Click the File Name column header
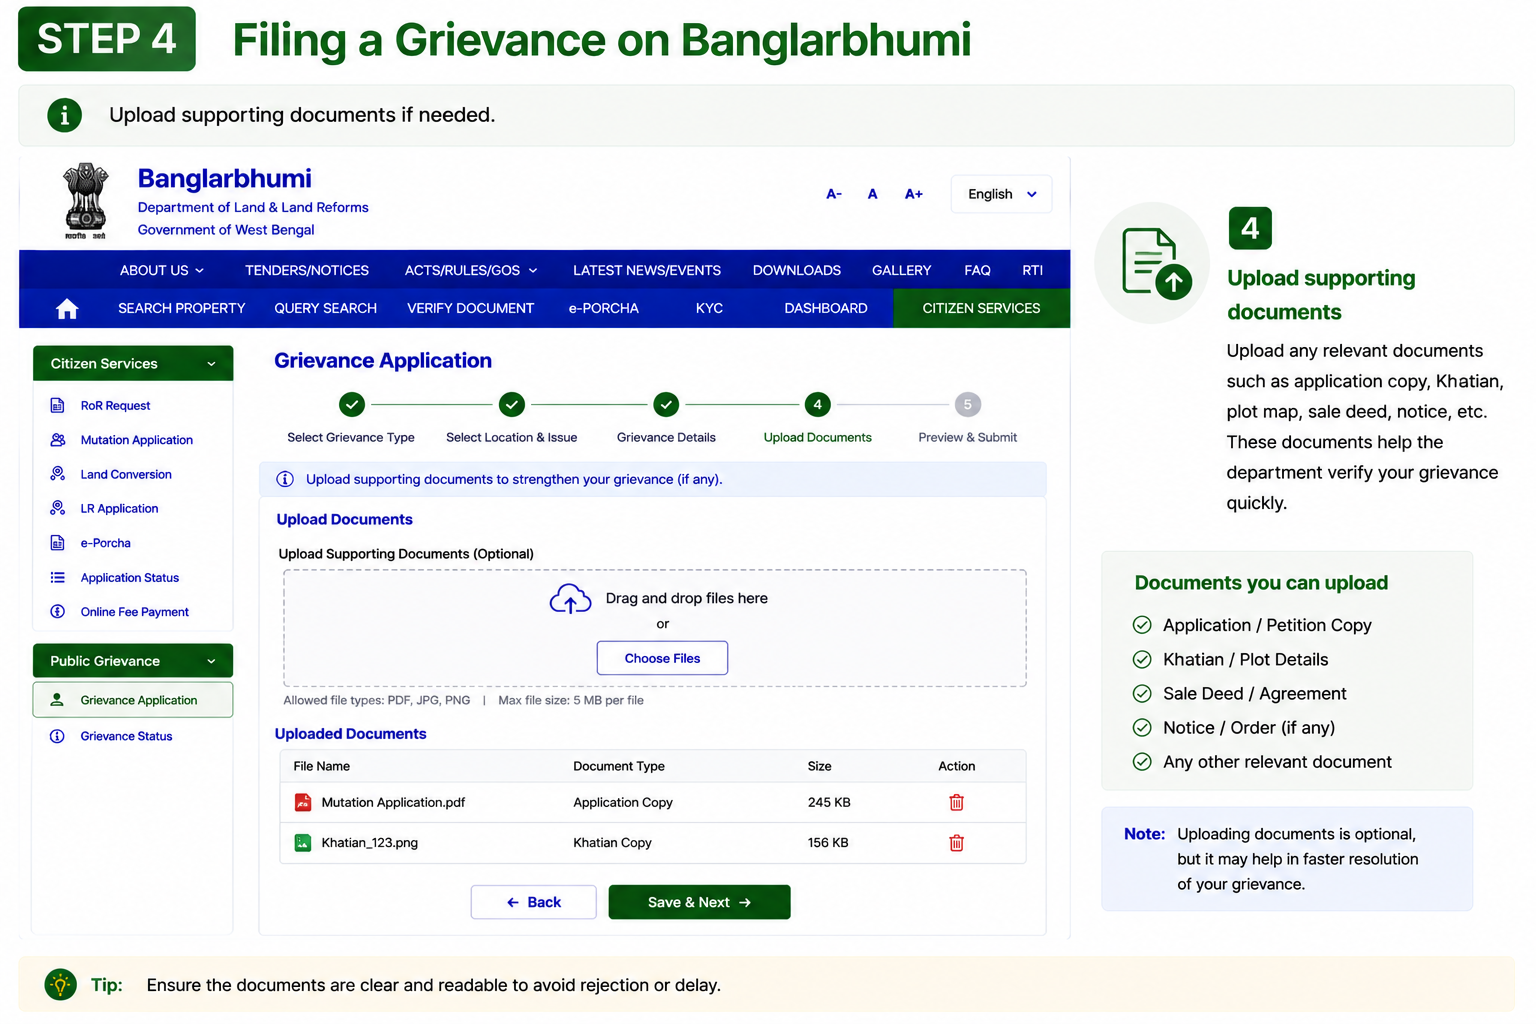The height and width of the screenshot is (1024, 1536). click(x=322, y=766)
